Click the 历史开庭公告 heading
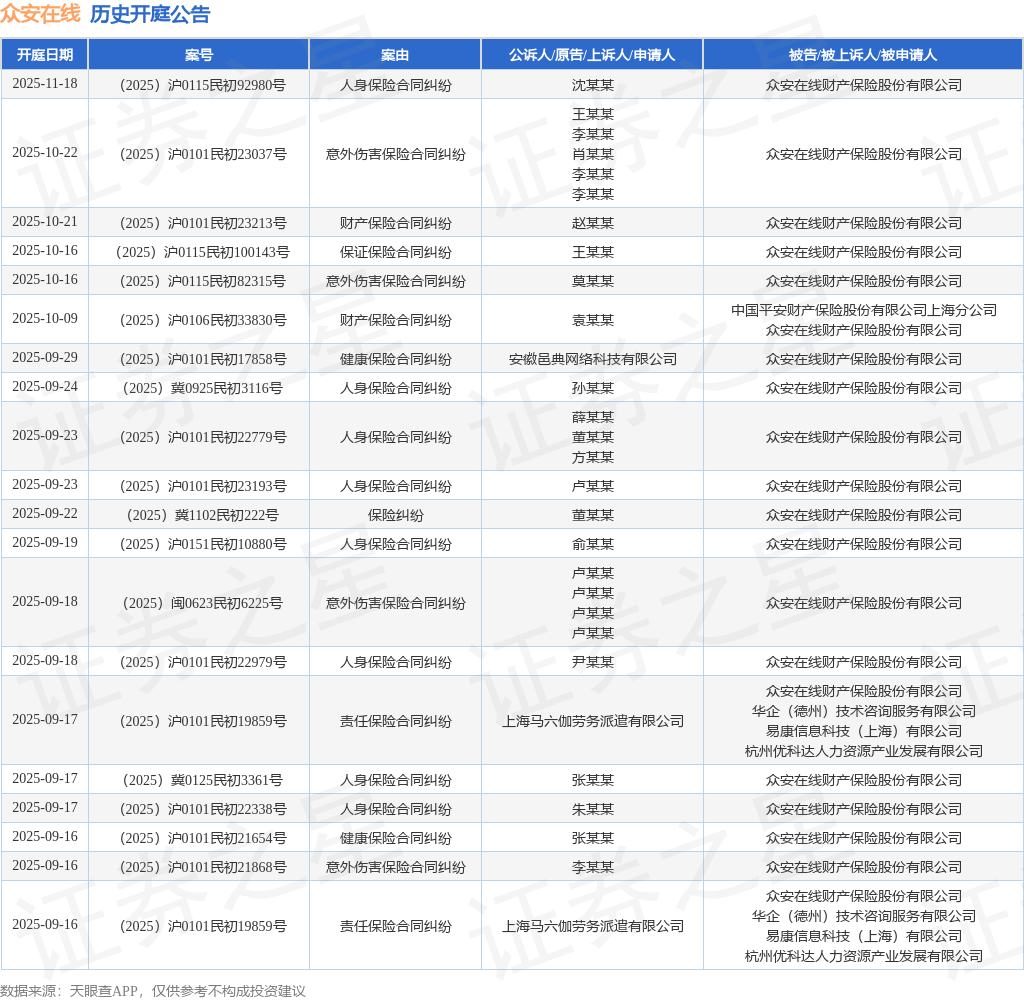 pyautogui.click(x=150, y=14)
